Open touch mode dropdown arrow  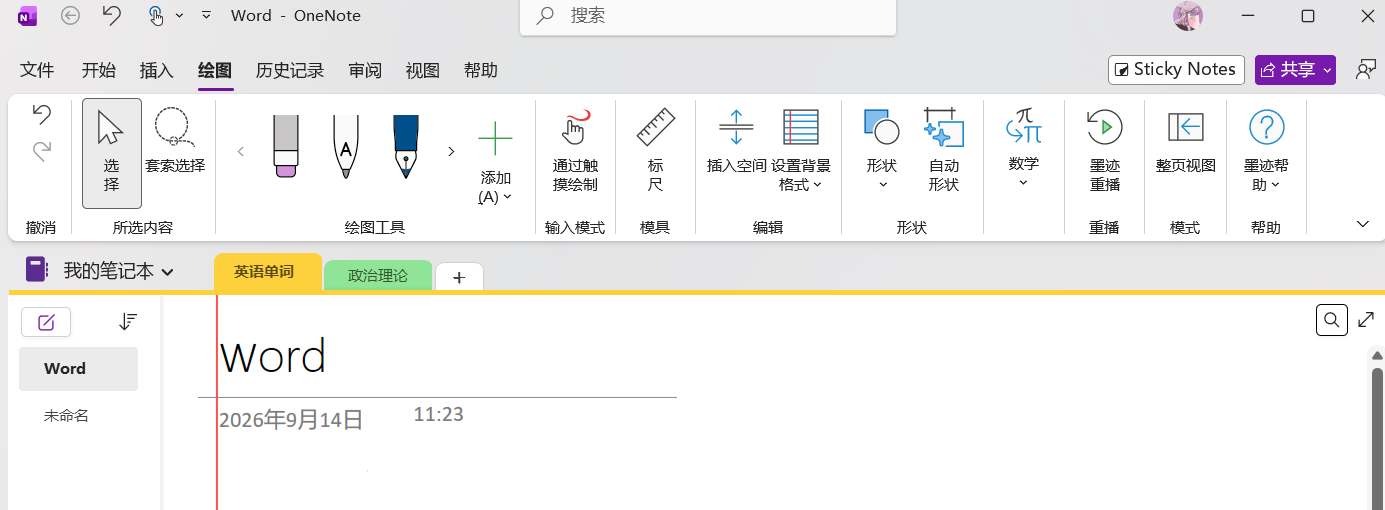click(x=180, y=16)
